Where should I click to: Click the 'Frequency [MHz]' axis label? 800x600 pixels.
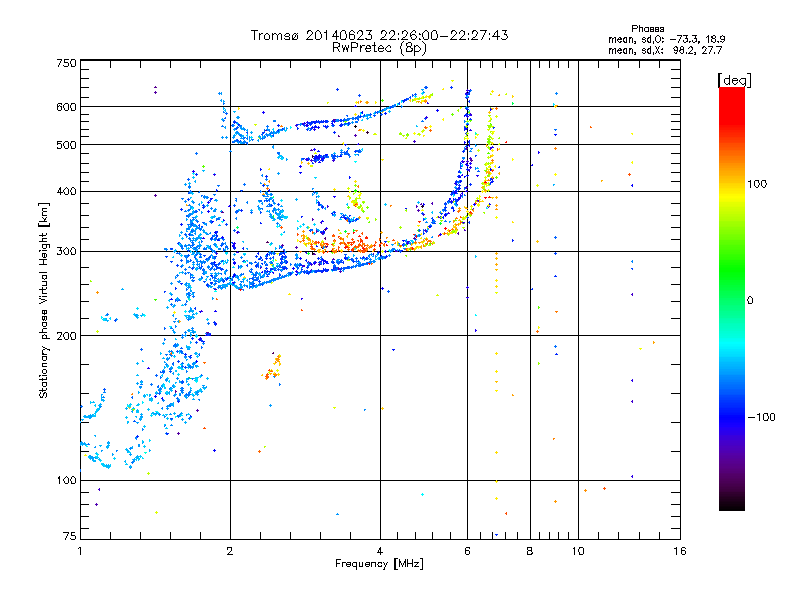tap(379, 564)
